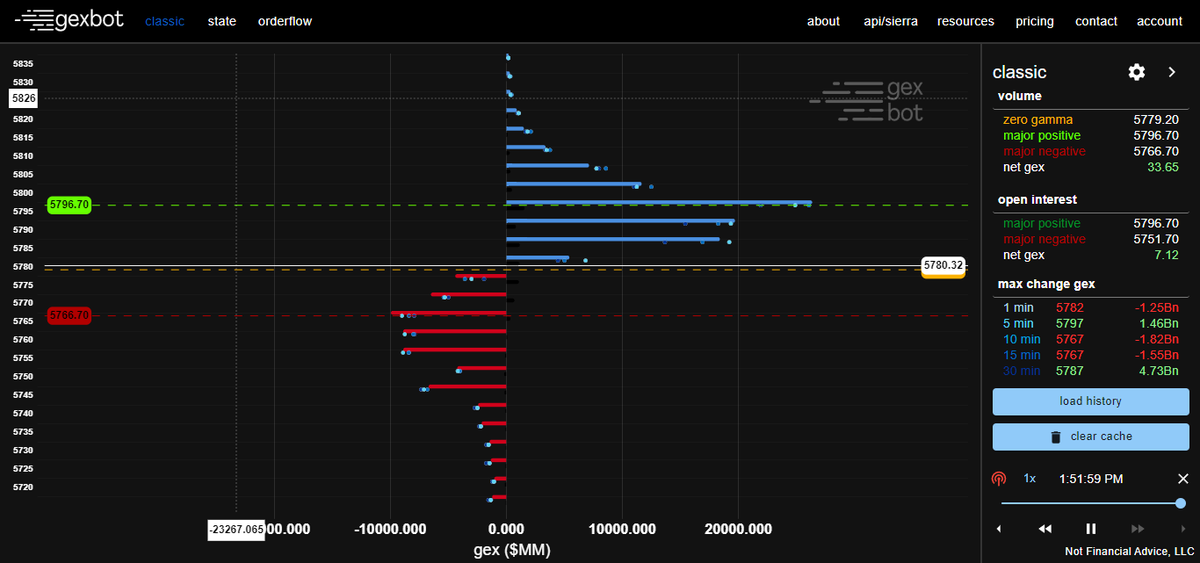Viewport: 1200px width, 563px height.
Task: Click the red 5766.70 major negative marker
Action: (x=69, y=316)
